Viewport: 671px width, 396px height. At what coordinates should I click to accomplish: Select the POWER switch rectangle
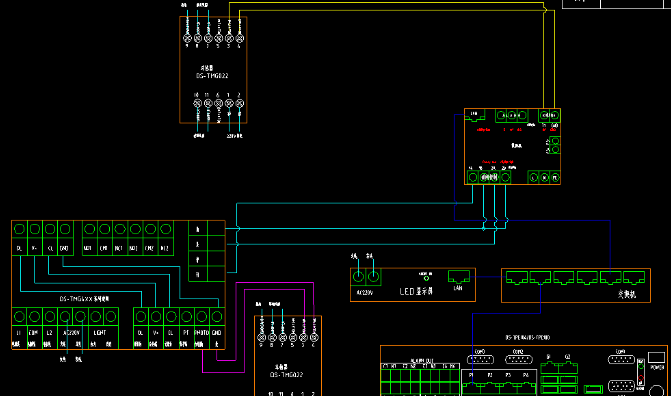click(x=656, y=357)
